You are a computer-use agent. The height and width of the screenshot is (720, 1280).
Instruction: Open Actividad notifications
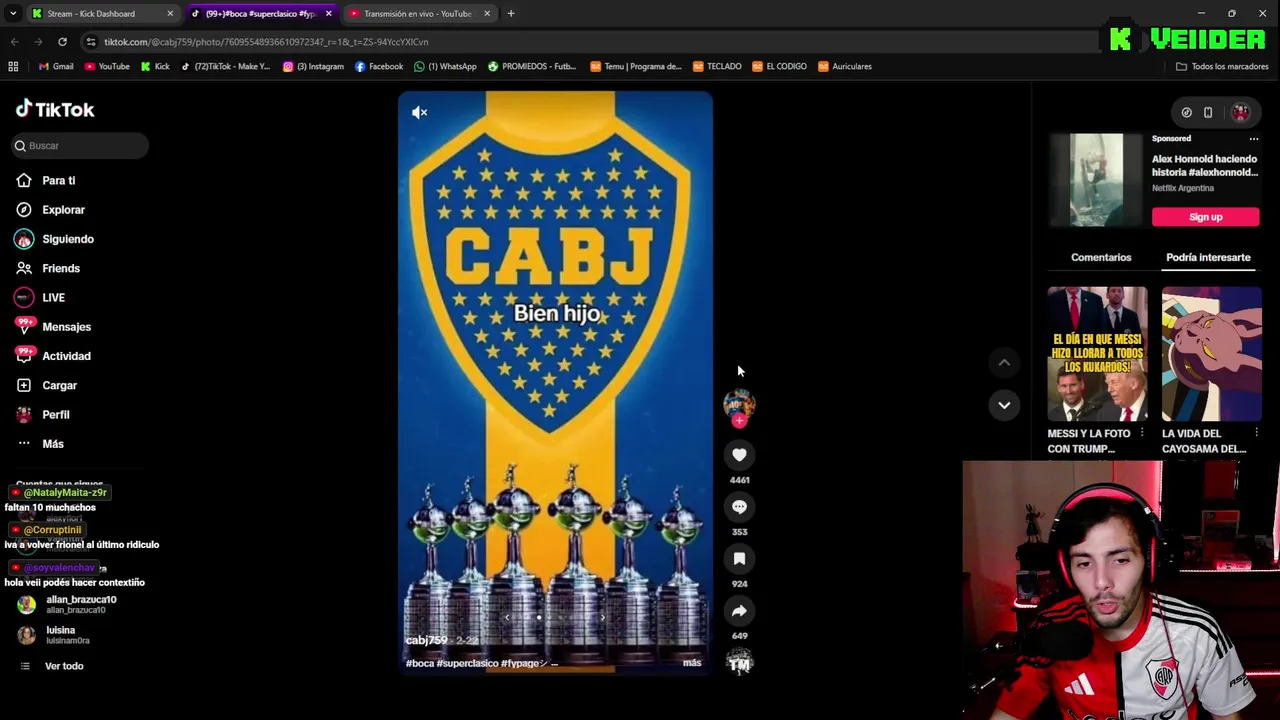66,356
